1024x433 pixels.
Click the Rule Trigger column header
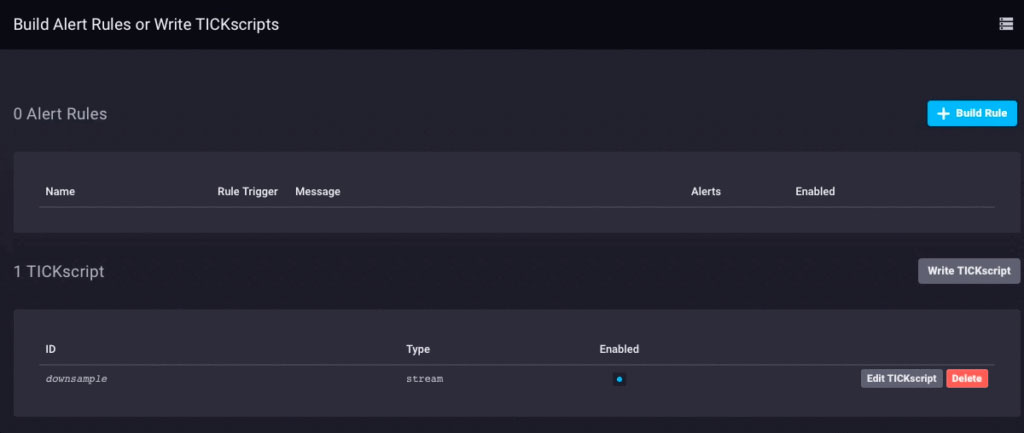click(x=247, y=191)
